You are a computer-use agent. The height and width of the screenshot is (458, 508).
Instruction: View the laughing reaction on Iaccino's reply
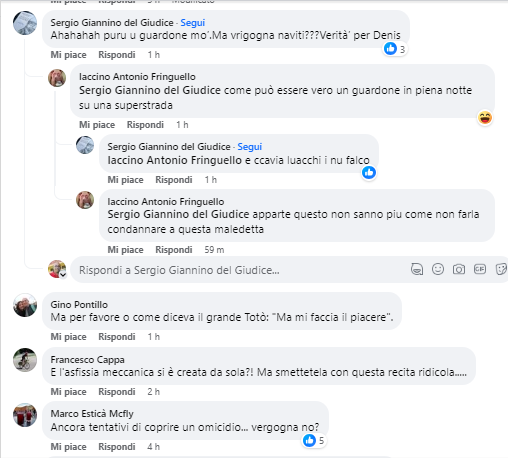coord(485,118)
